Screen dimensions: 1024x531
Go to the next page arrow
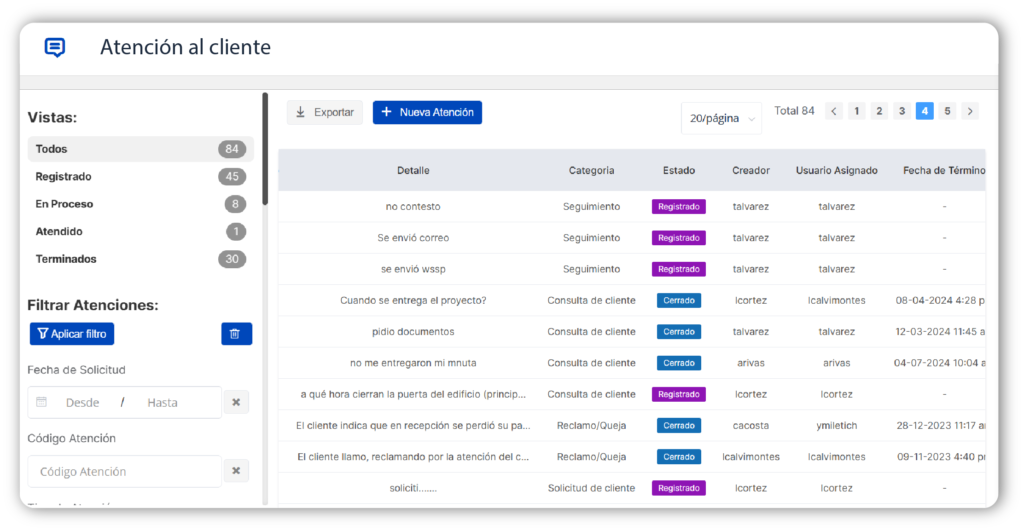click(x=970, y=111)
